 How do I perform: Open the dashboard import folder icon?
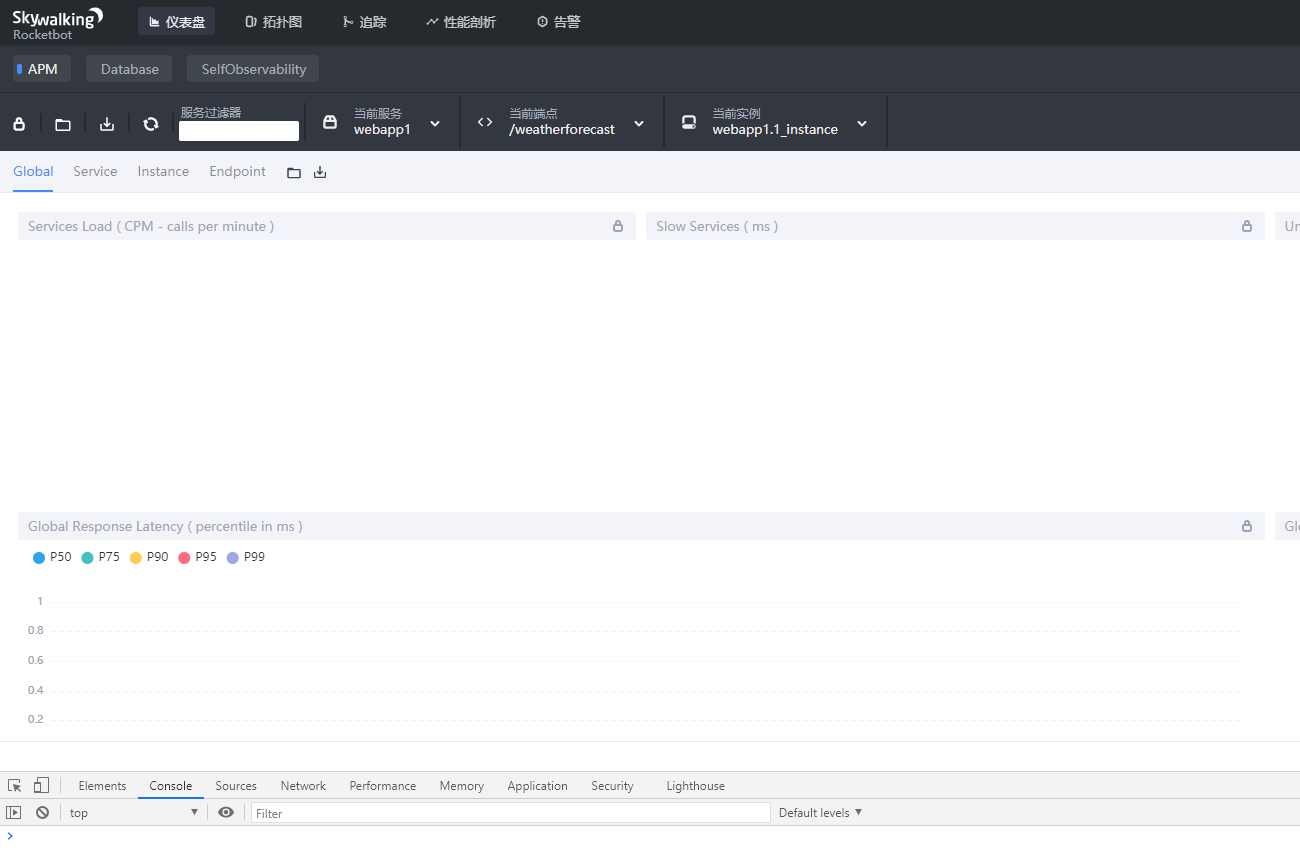[62, 123]
